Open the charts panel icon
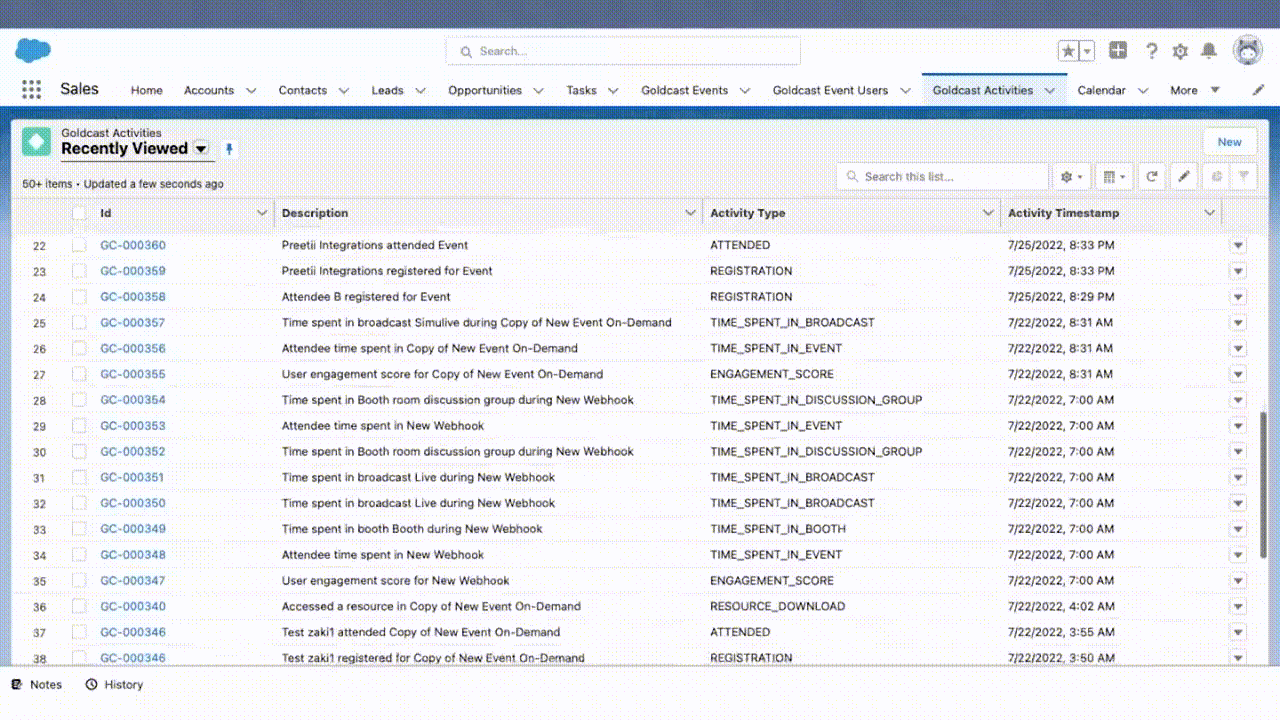Image resolution: width=1280 pixels, height=720 pixels. 1216,176
